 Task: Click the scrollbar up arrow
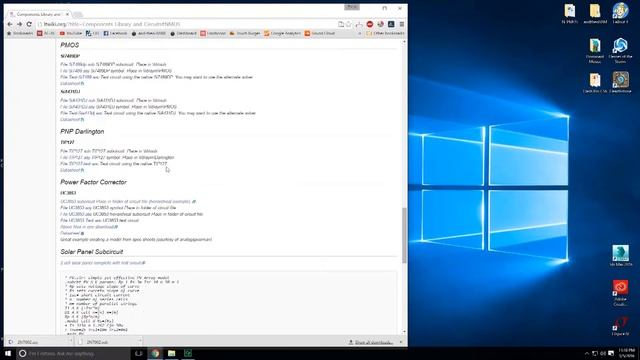pyautogui.click(x=404, y=42)
